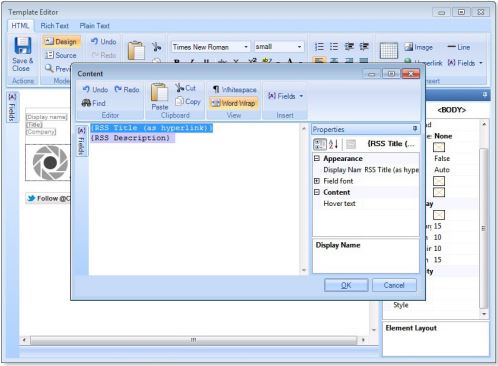
Task: Click the OK button
Action: [346, 285]
